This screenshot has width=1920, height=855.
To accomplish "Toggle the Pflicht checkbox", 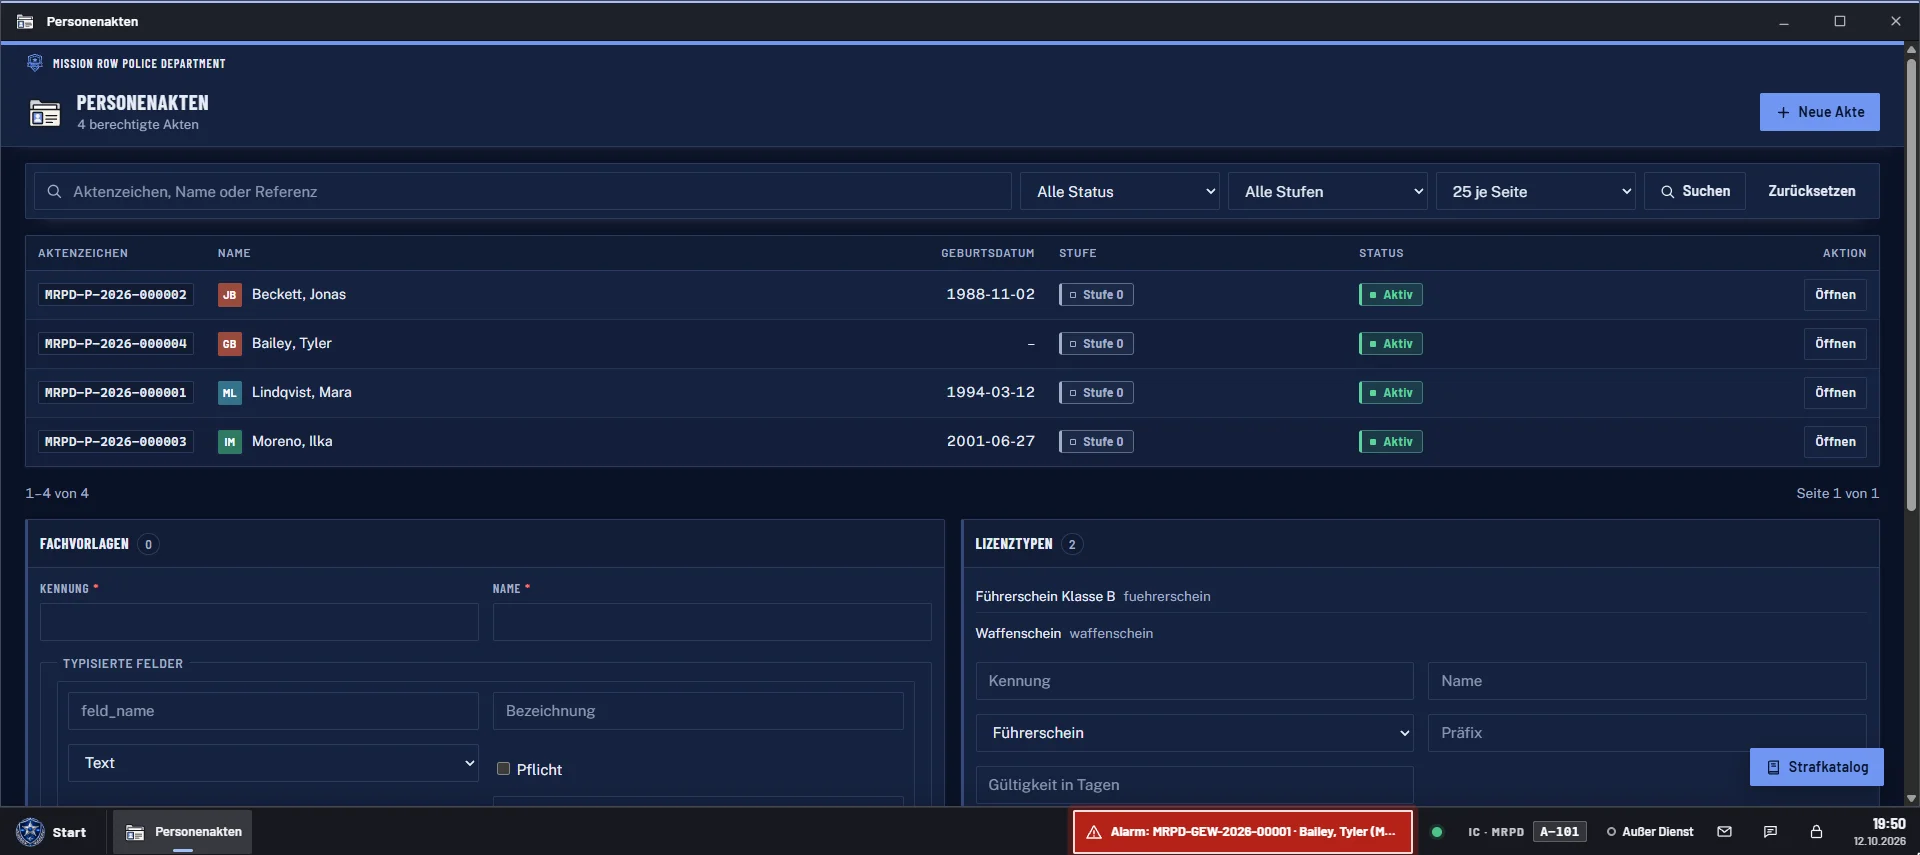I will click(504, 769).
